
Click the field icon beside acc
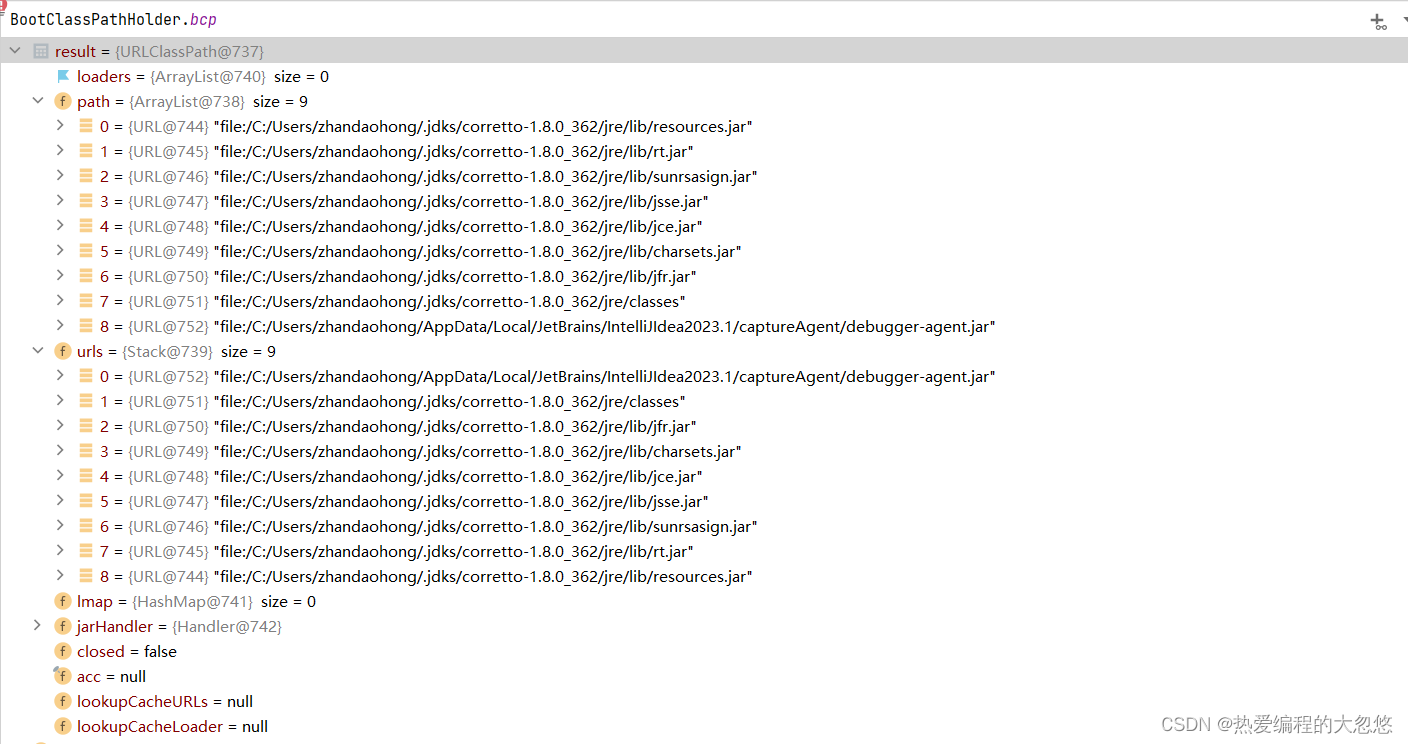click(x=63, y=676)
